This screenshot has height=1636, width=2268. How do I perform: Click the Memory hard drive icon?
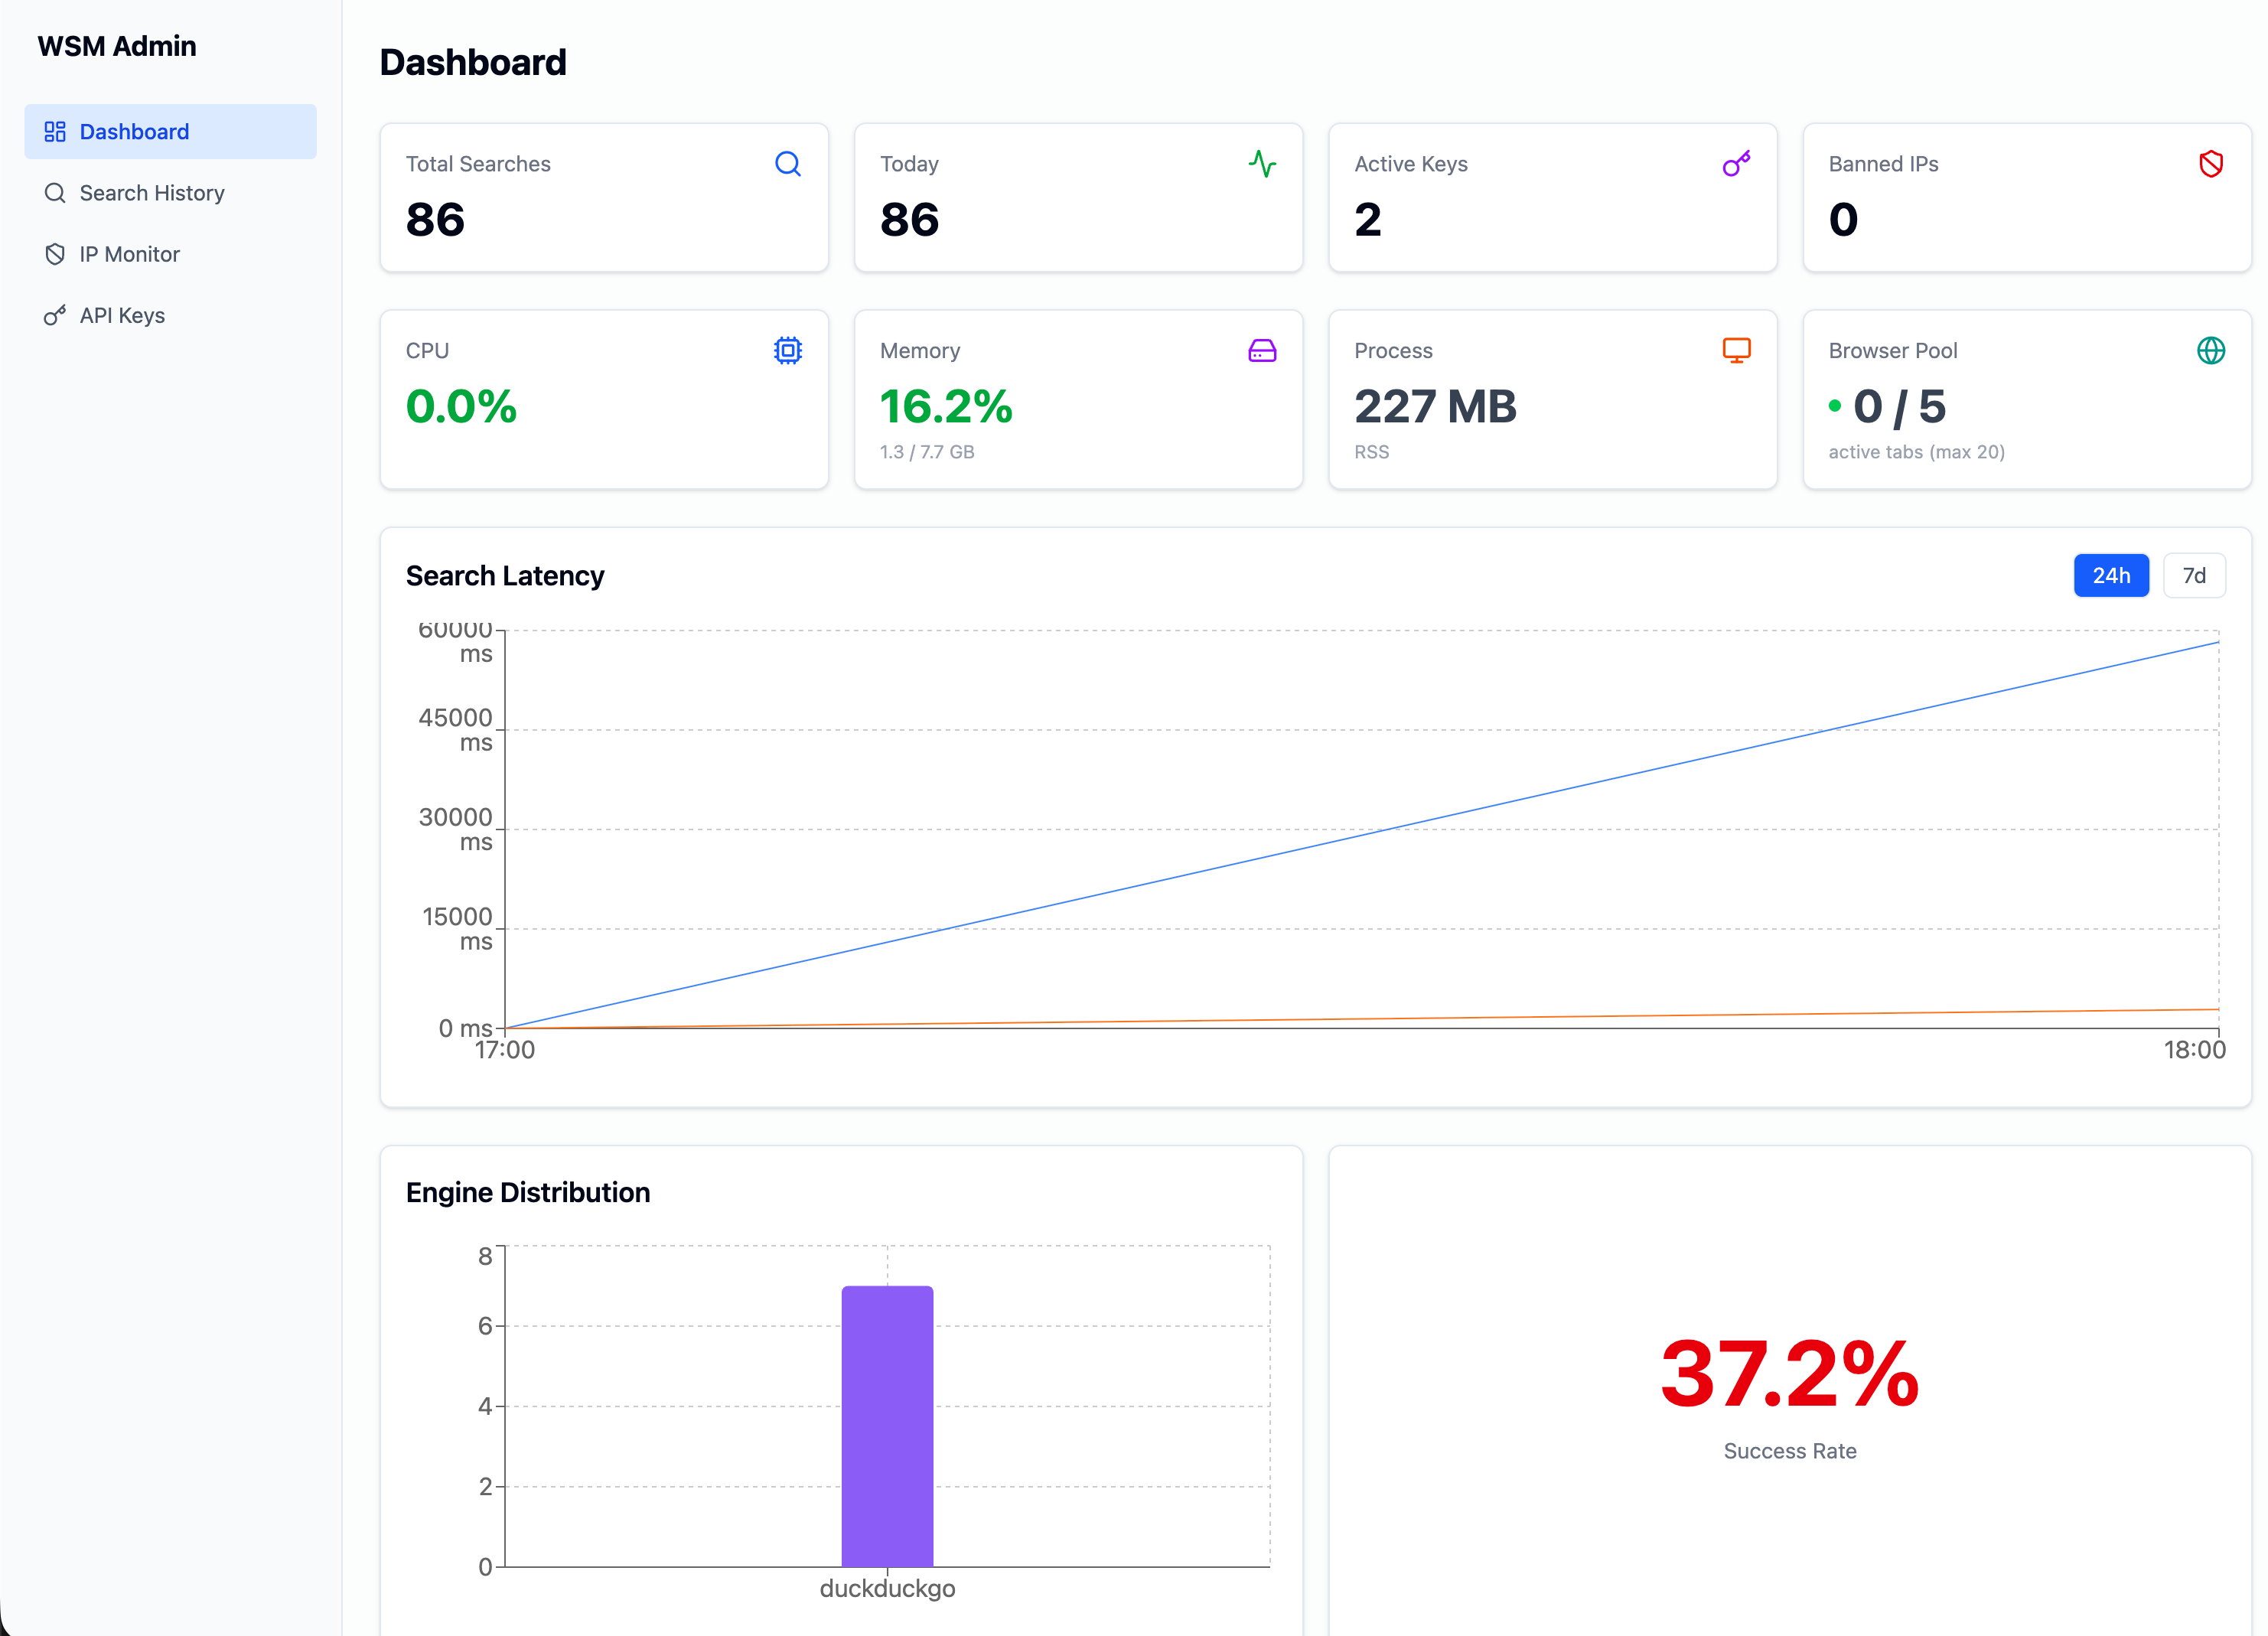(x=1262, y=351)
